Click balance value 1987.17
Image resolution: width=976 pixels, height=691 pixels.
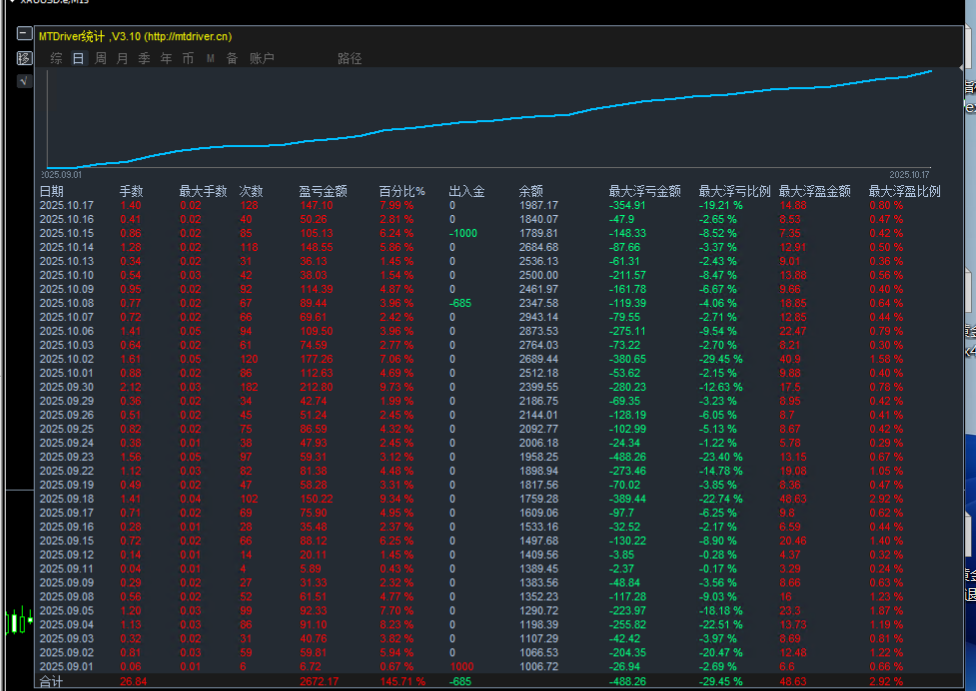pyautogui.click(x=539, y=205)
